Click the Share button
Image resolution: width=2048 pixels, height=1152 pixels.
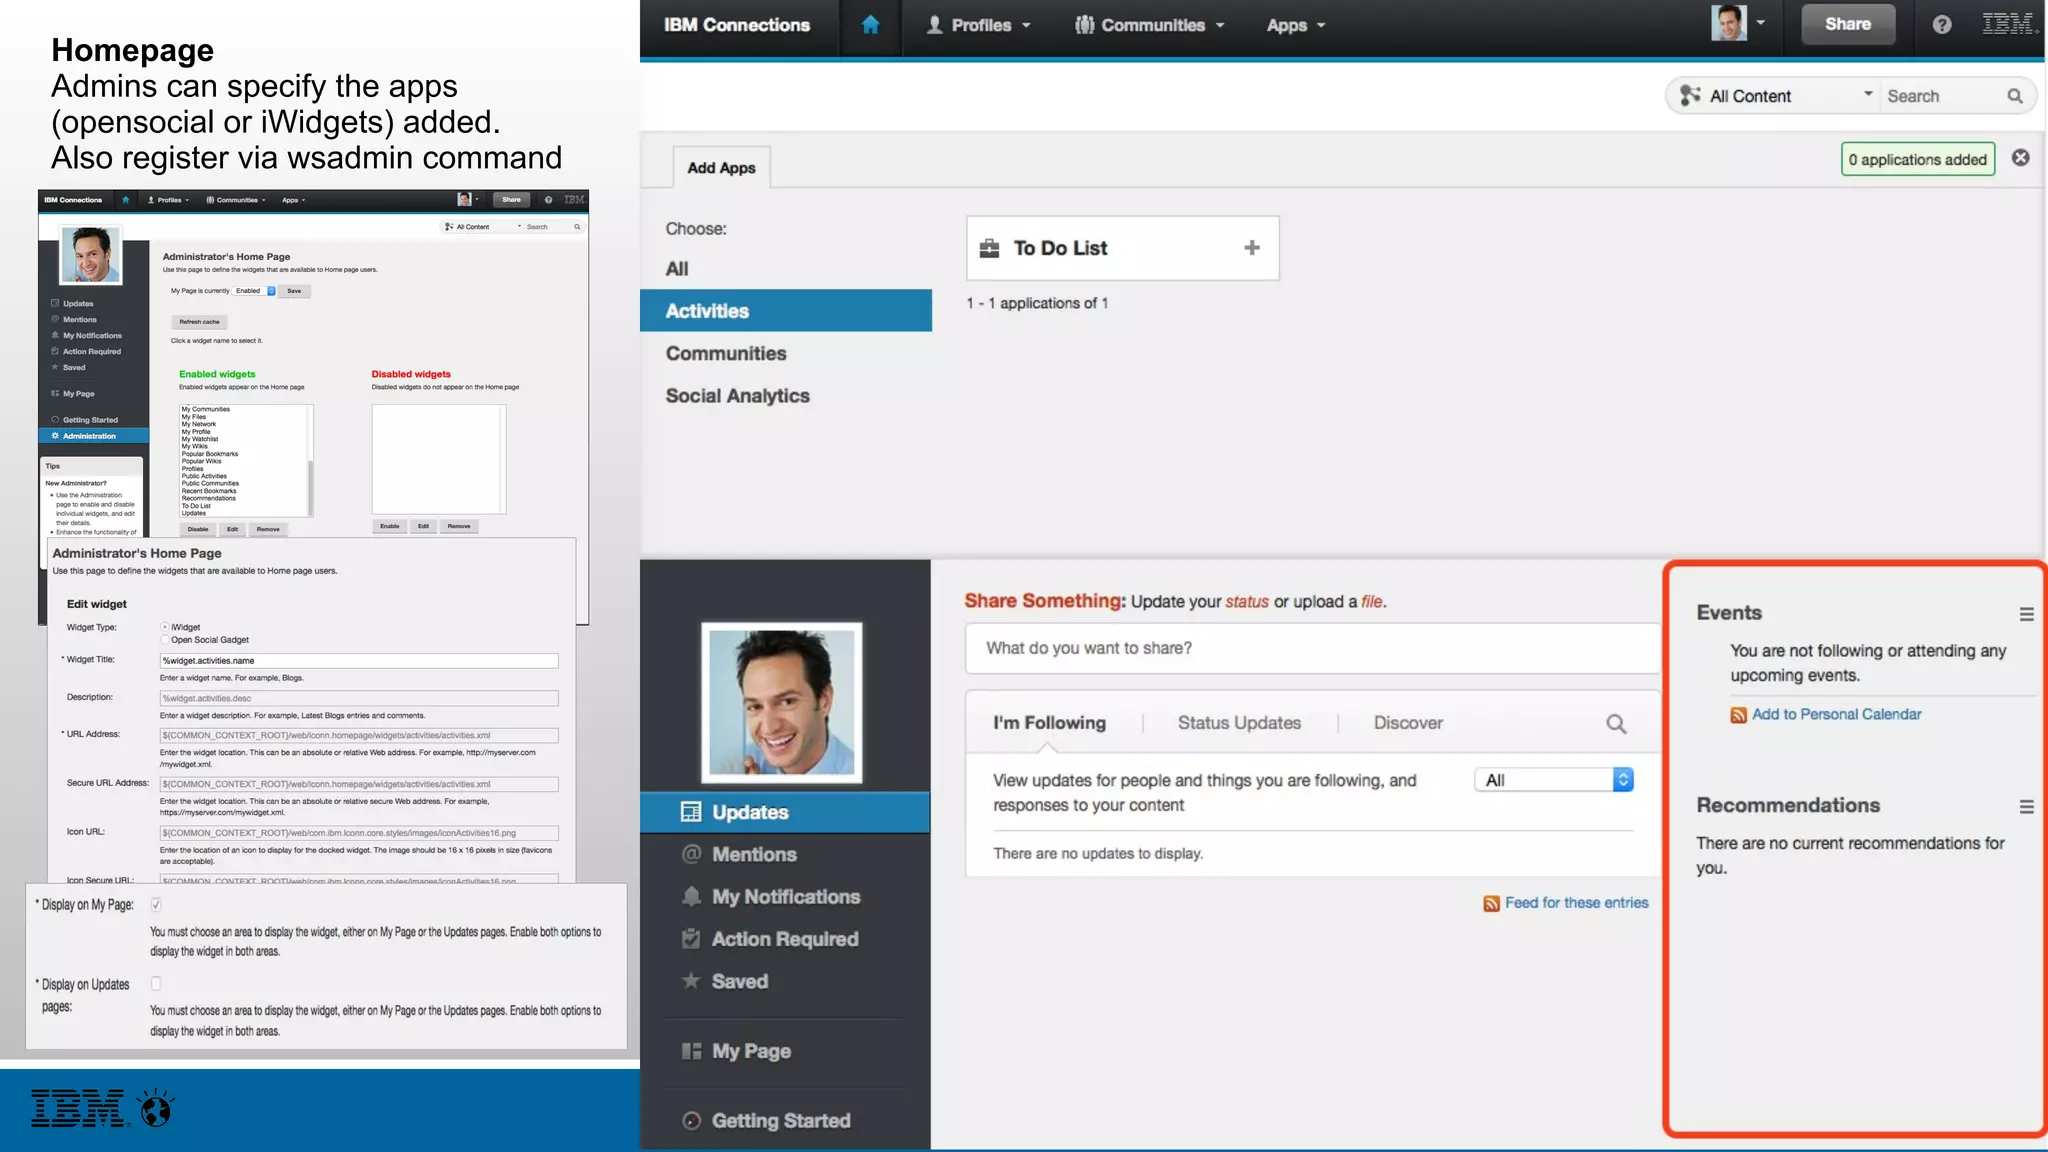[x=1847, y=25]
